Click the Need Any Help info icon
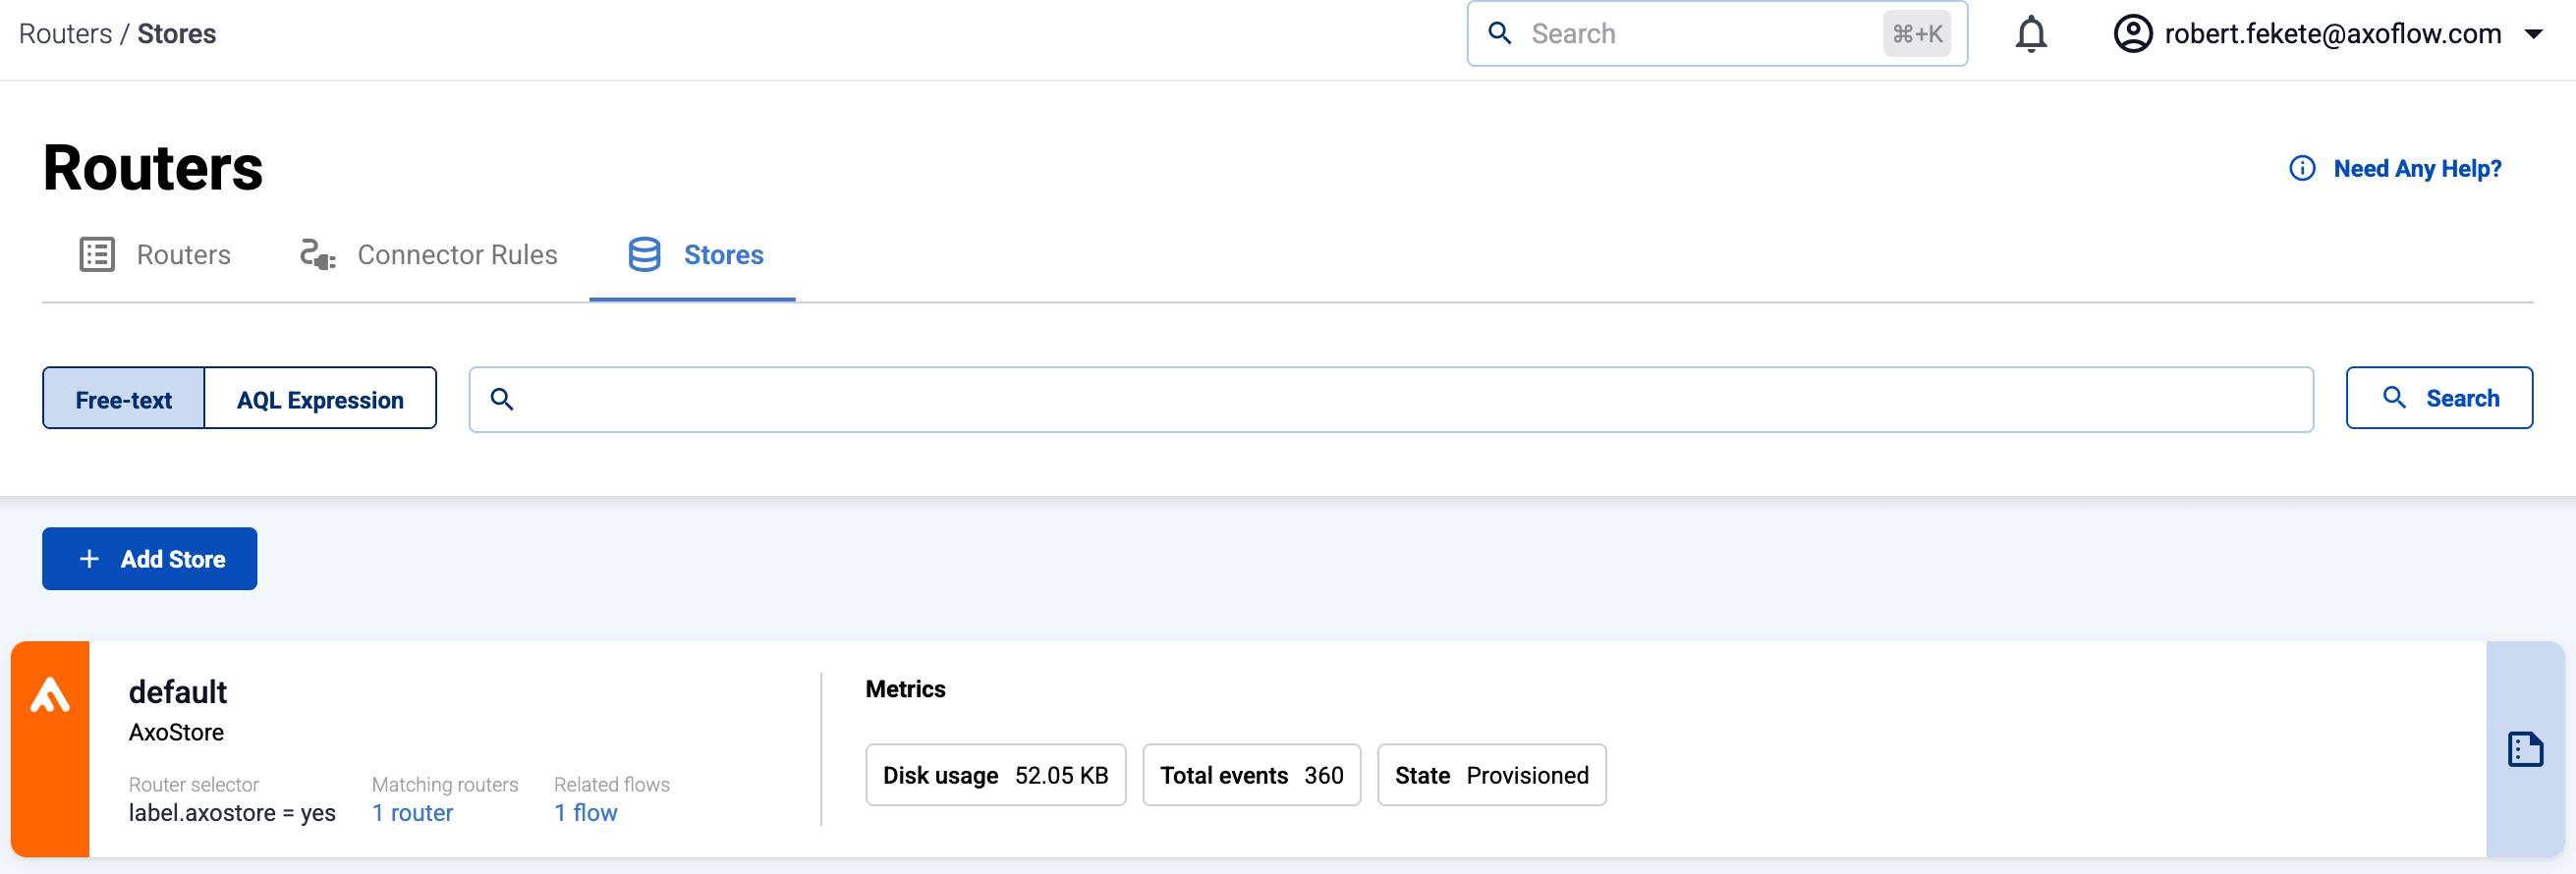2576x874 pixels. click(2301, 168)
